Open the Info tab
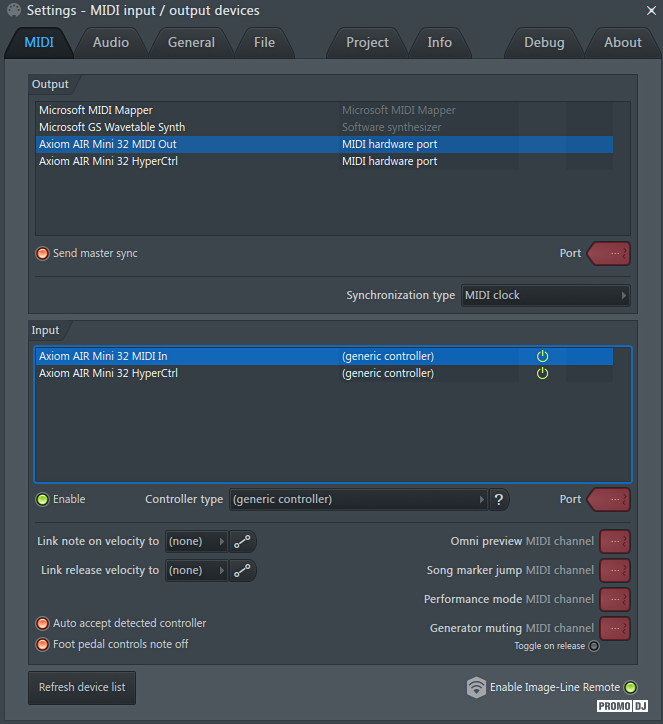 pyautogui.click(x=440, y=42)
